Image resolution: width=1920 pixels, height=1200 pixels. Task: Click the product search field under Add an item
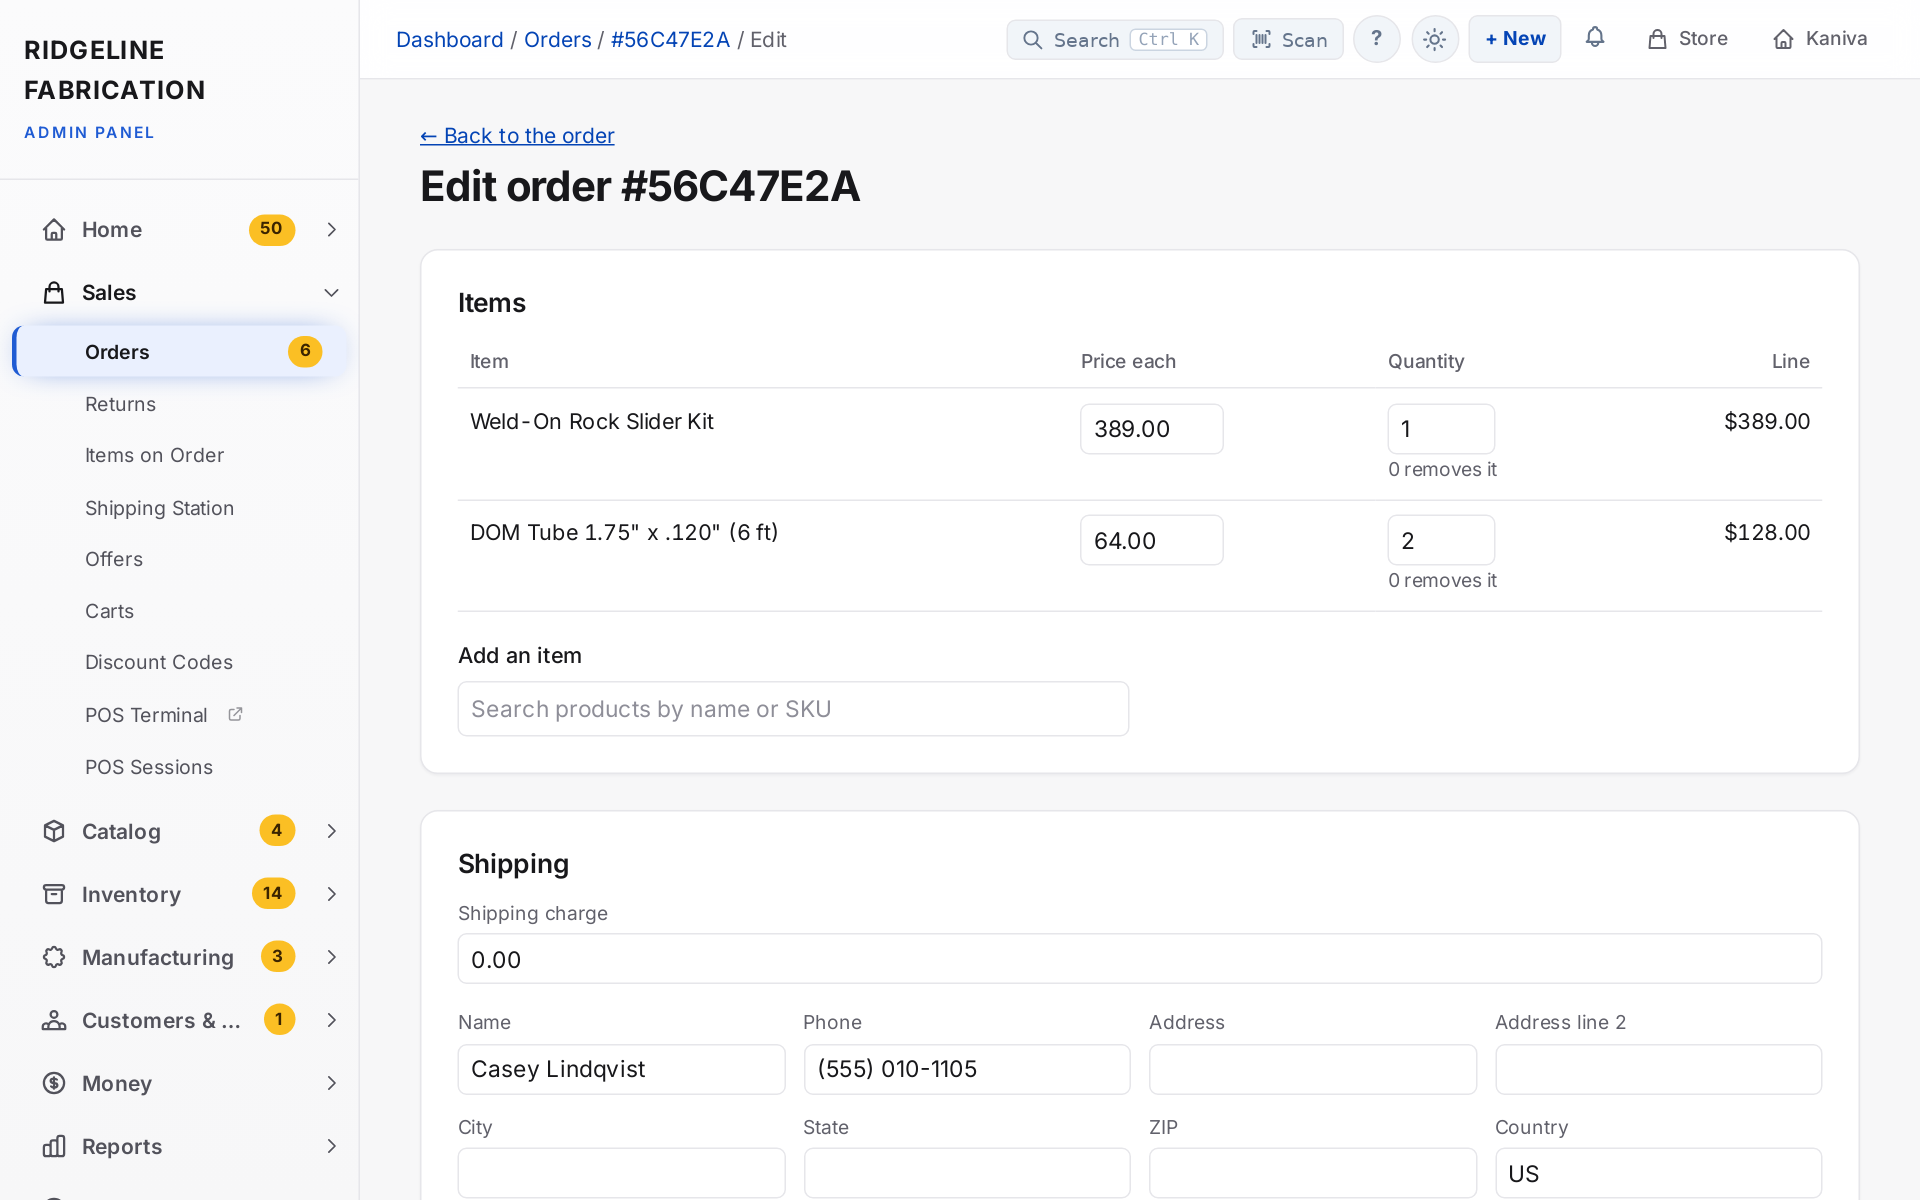(793, 709)
